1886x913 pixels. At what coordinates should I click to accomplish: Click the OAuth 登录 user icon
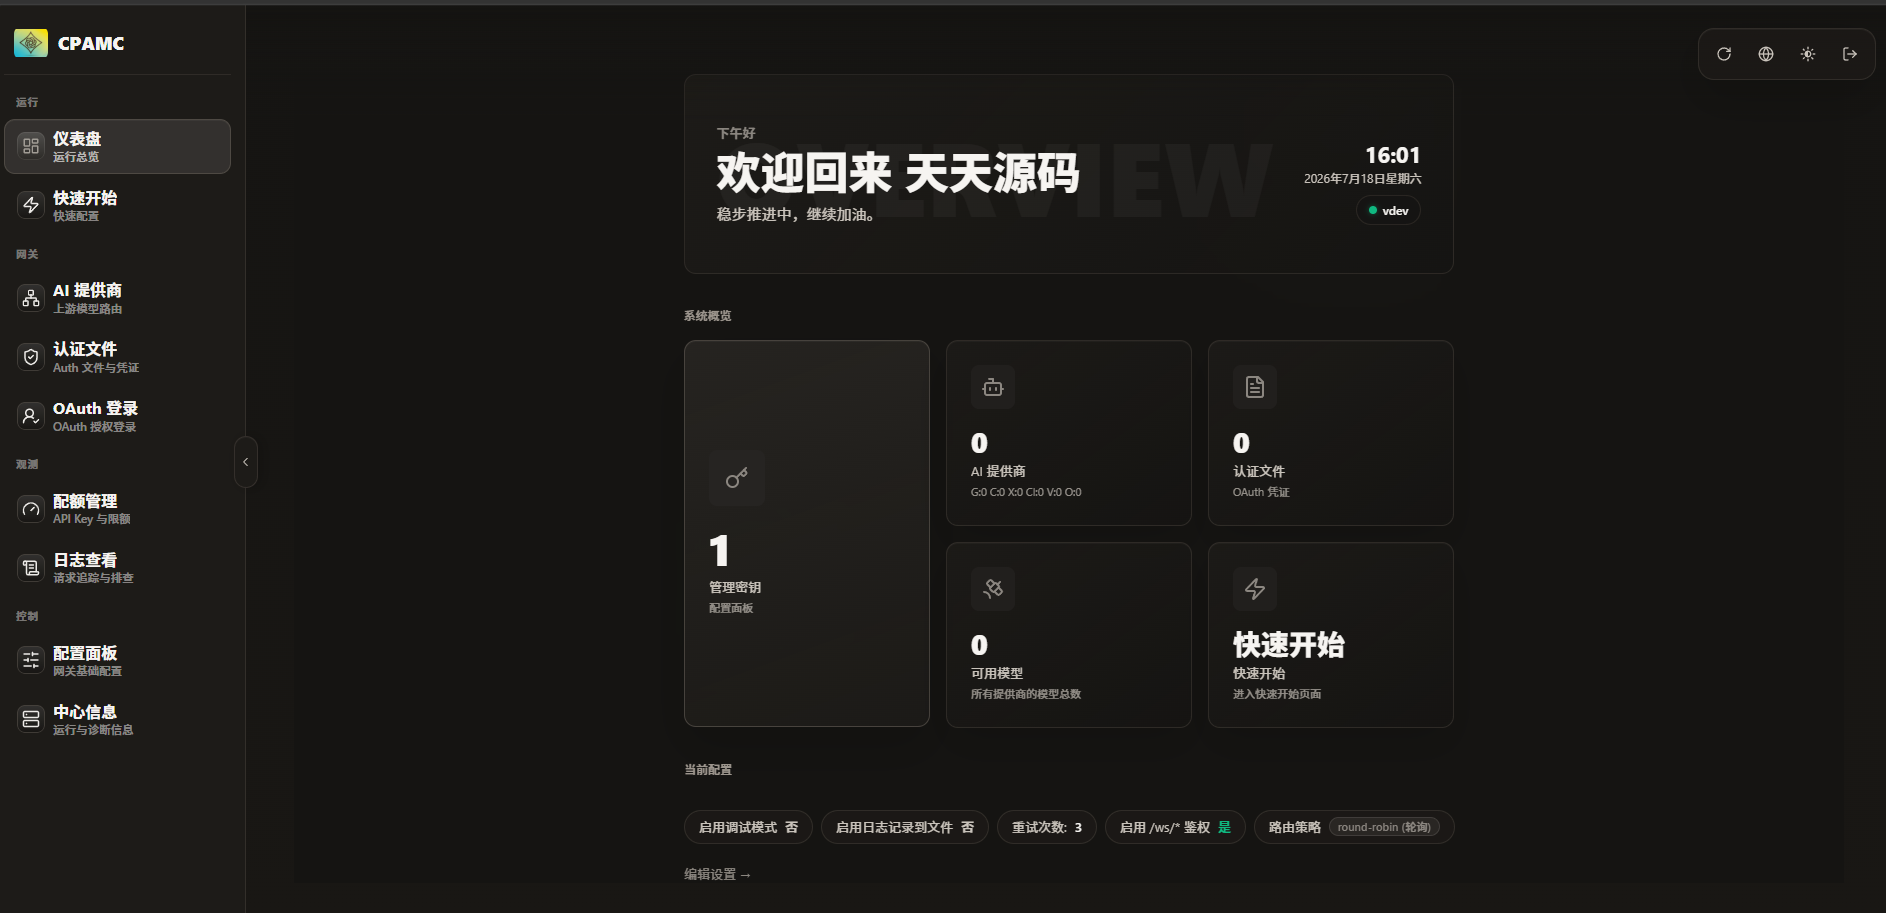[x=31, y=416]
